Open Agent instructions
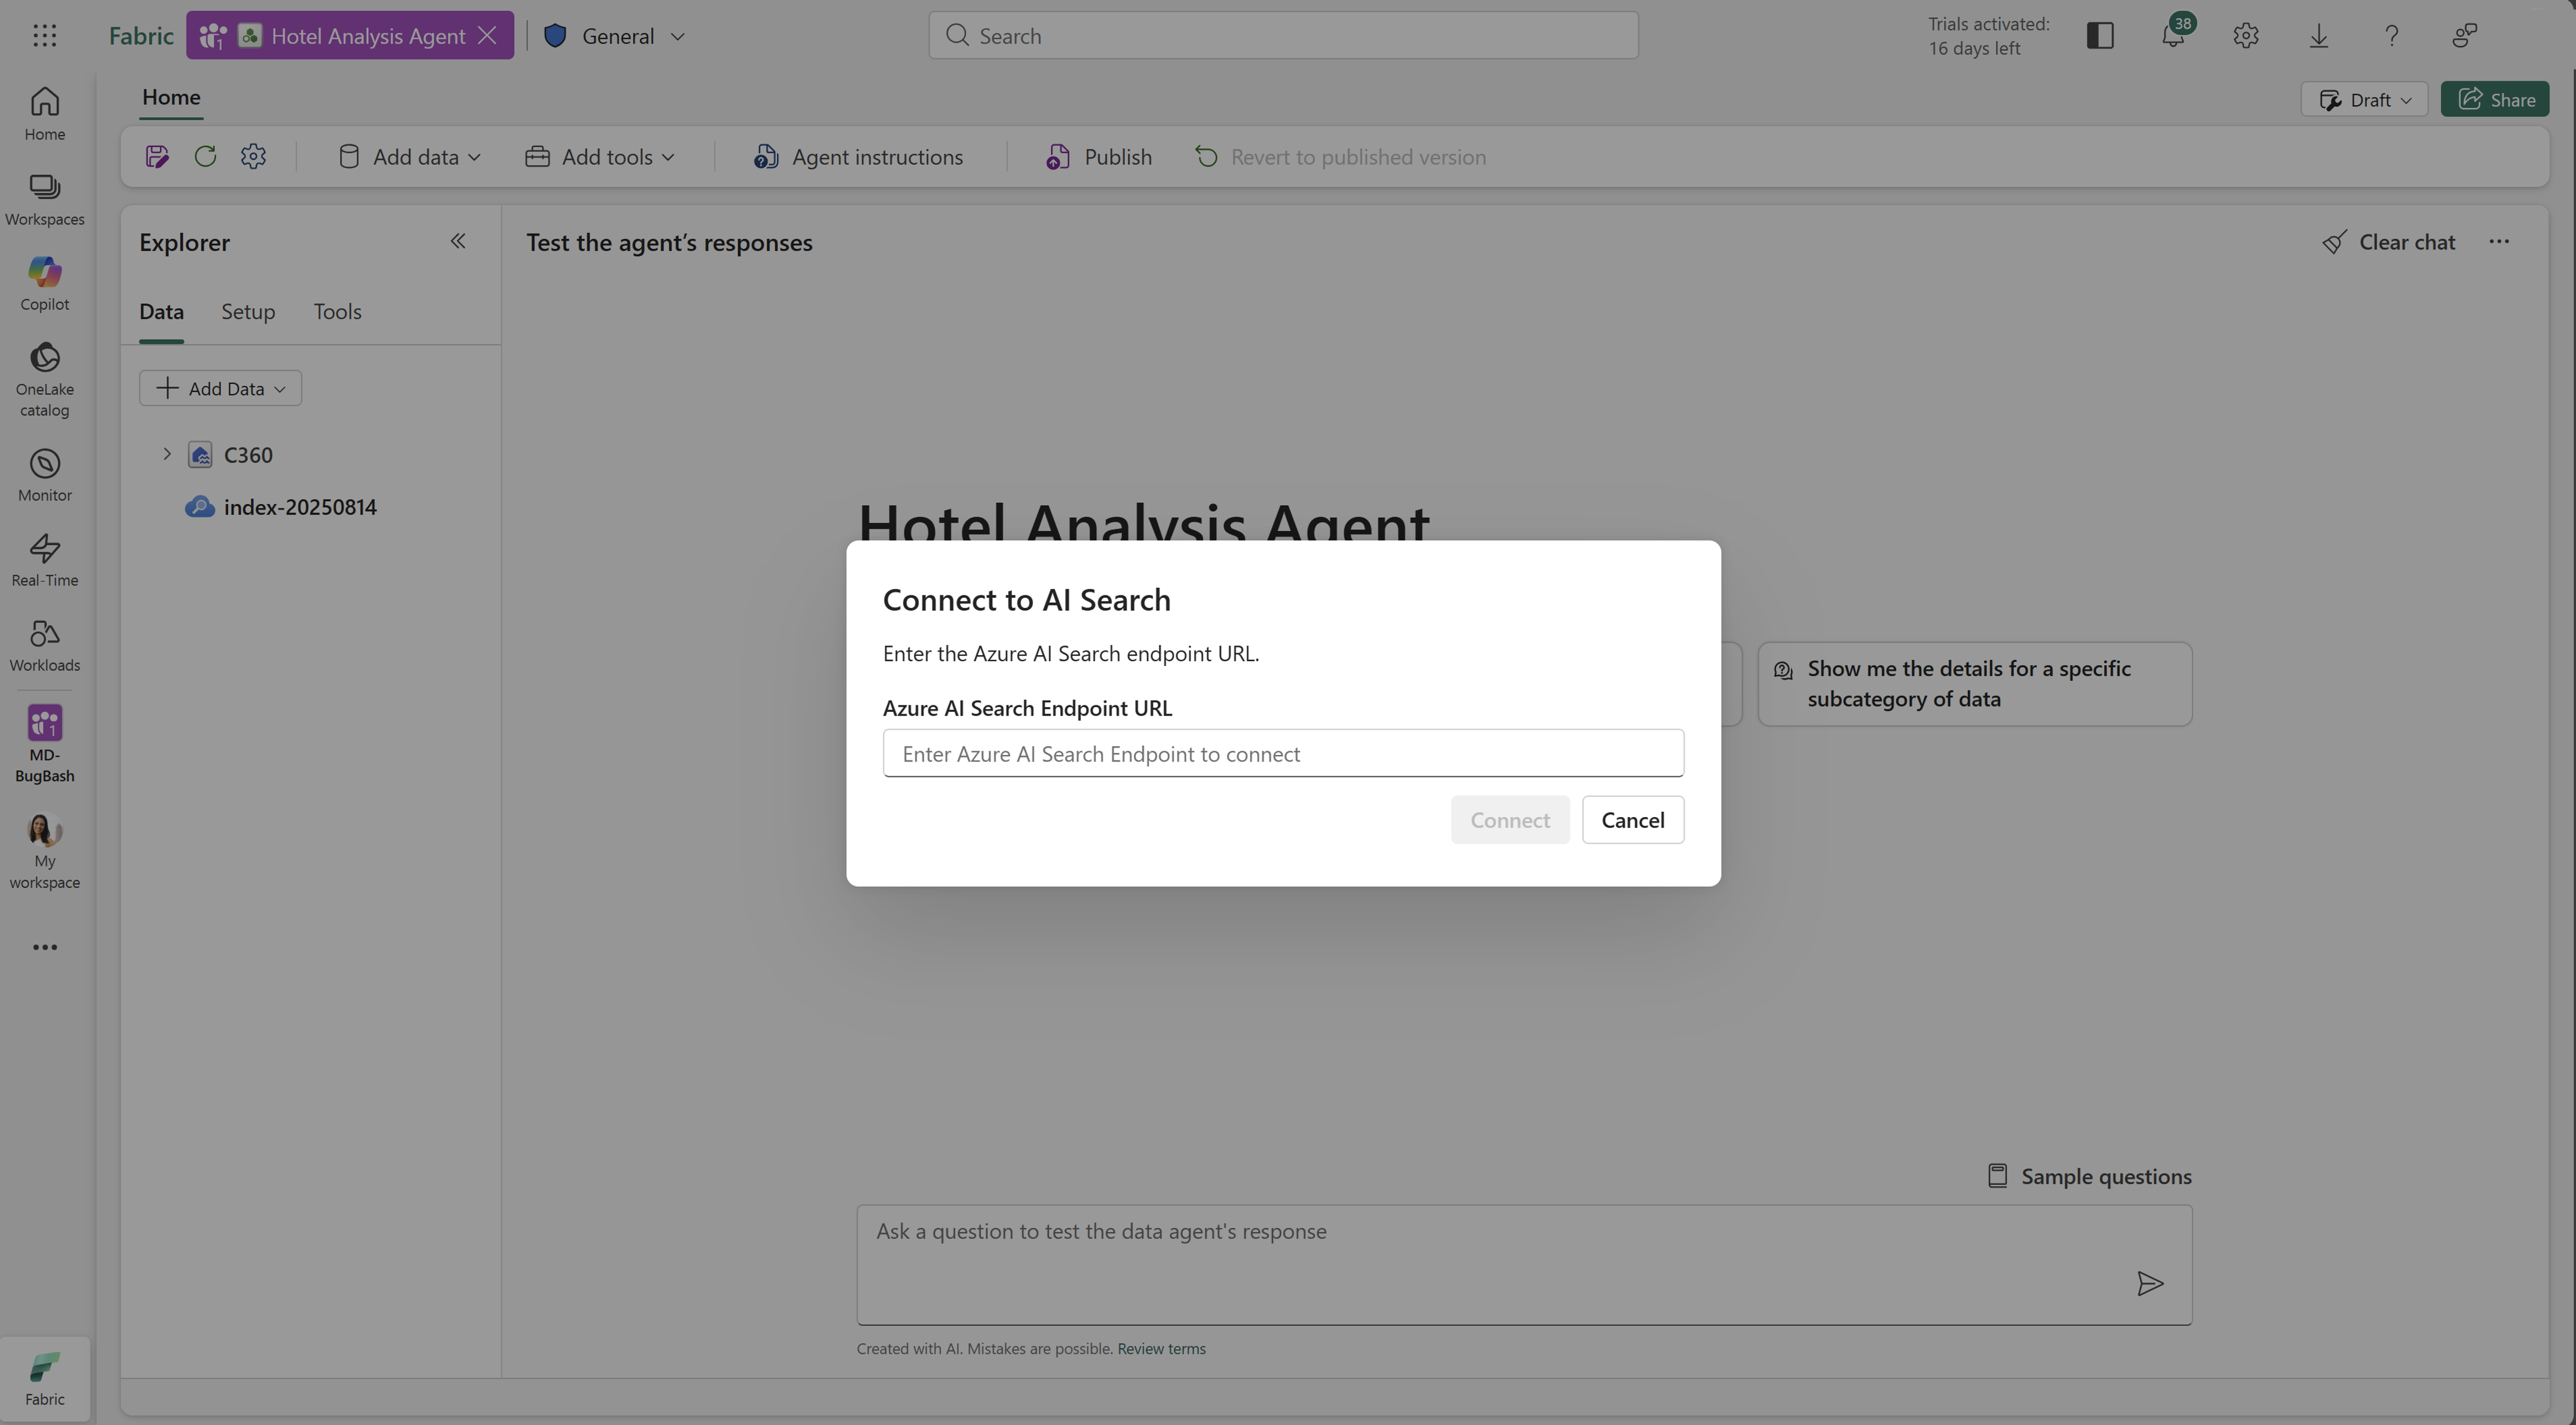Screen dimensions: 2576x1425 click(858, 157)
